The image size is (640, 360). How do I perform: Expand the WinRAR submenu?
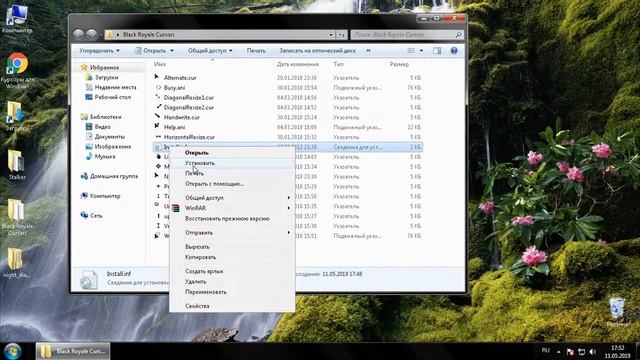[x=289, y=208]
